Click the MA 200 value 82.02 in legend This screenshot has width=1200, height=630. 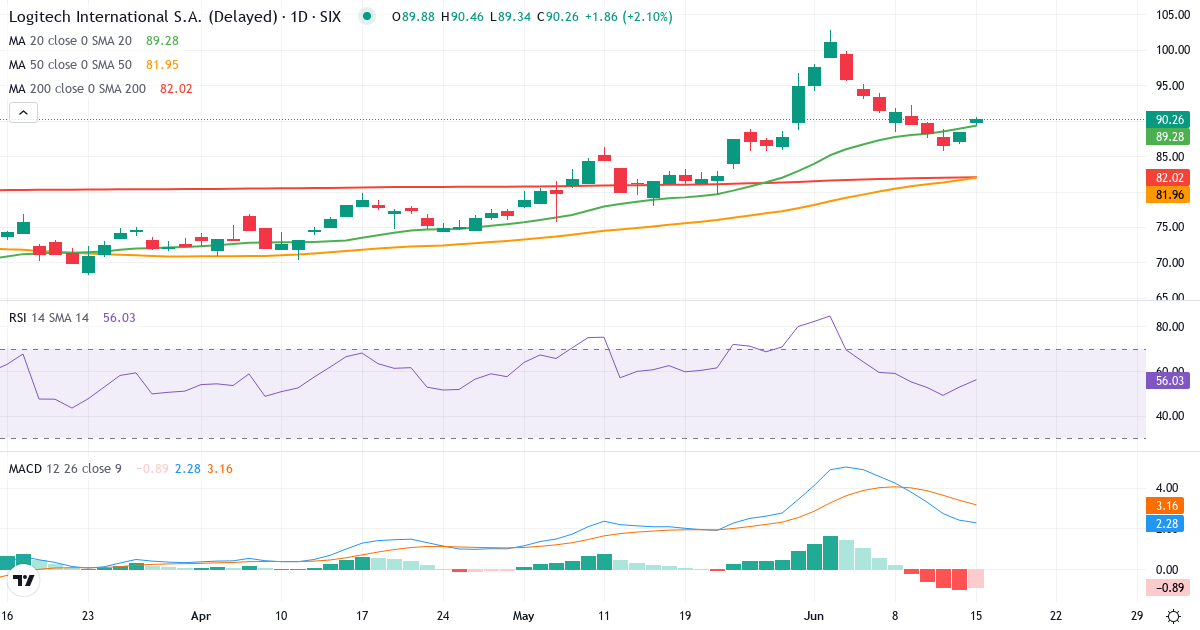(175, 89)
